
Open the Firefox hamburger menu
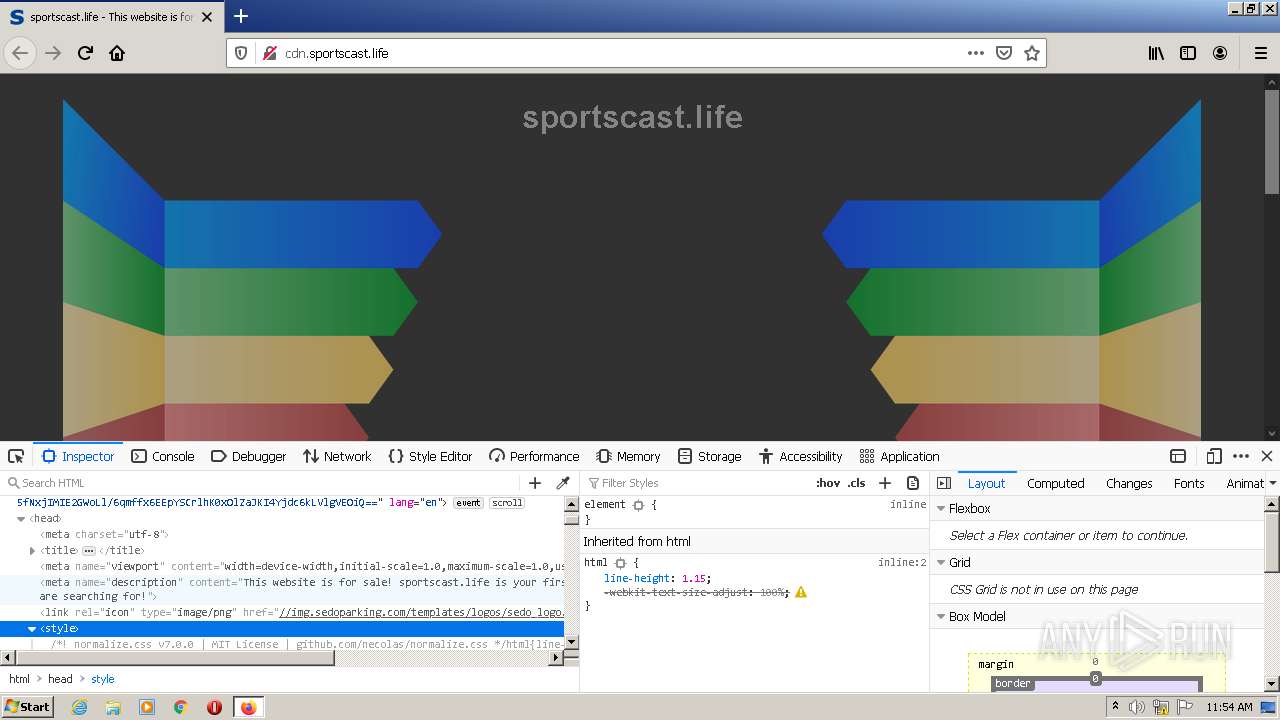(1261, 53)
